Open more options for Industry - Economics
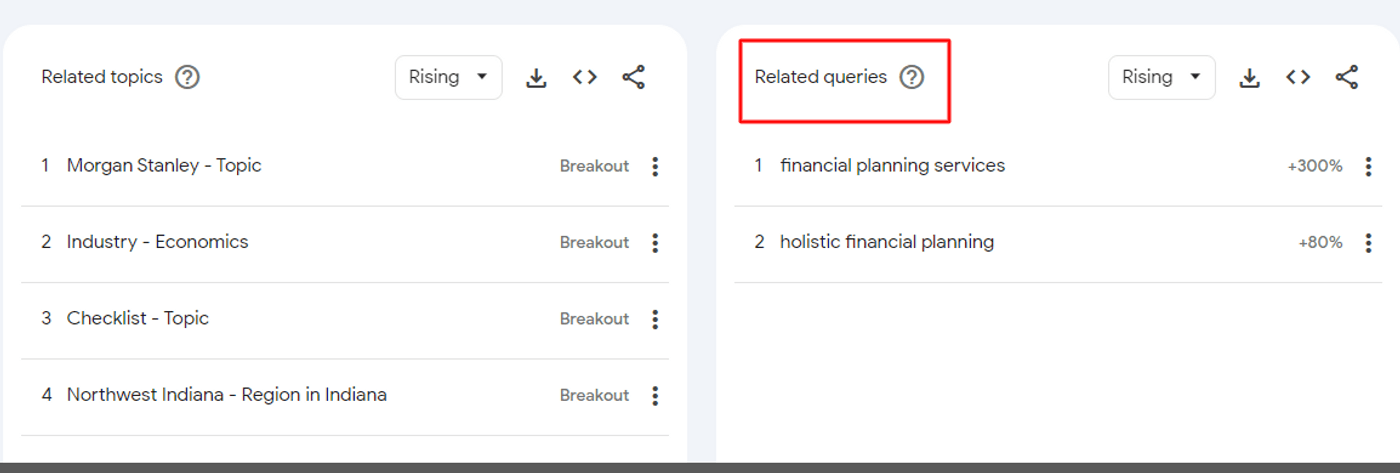 [655, 242]
